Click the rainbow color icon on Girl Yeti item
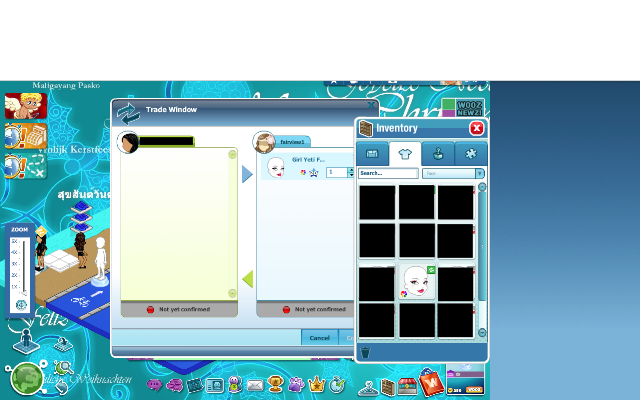Viewport: 640px width, 400px height. tap(303, 173)
